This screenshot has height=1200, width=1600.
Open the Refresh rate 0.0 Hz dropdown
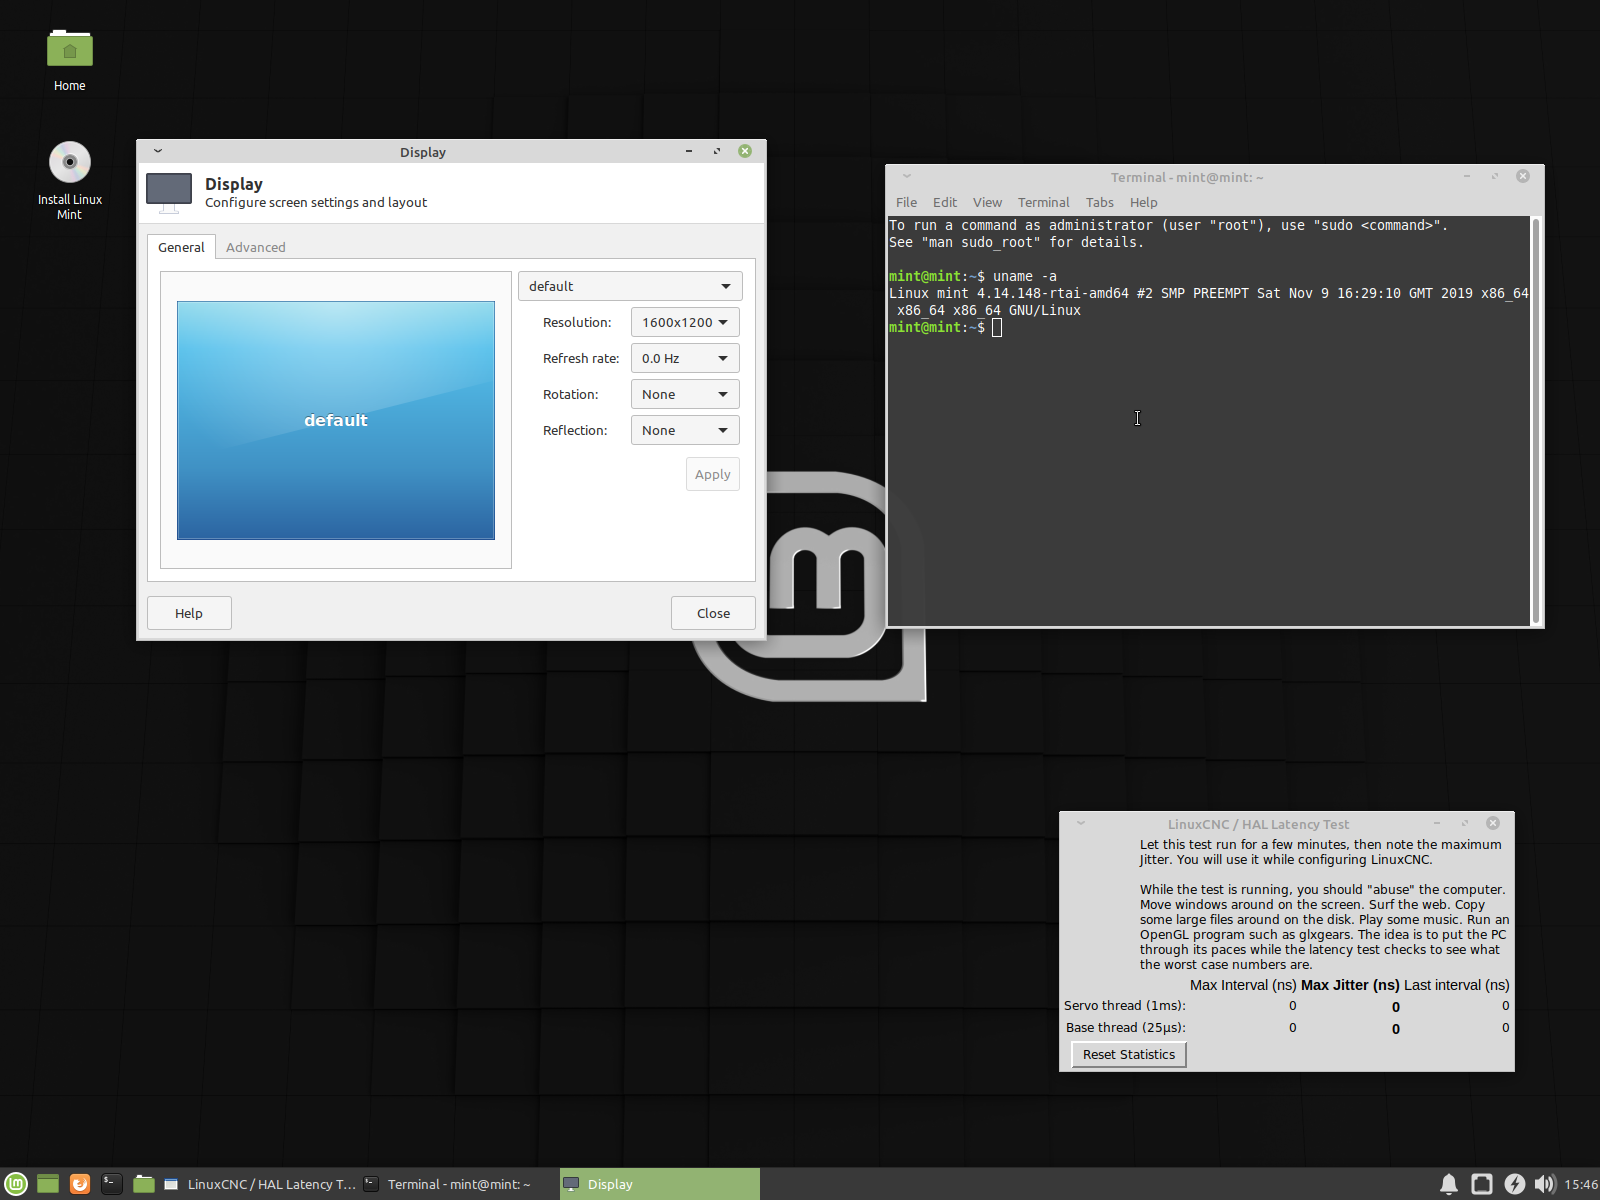point(685,358)
